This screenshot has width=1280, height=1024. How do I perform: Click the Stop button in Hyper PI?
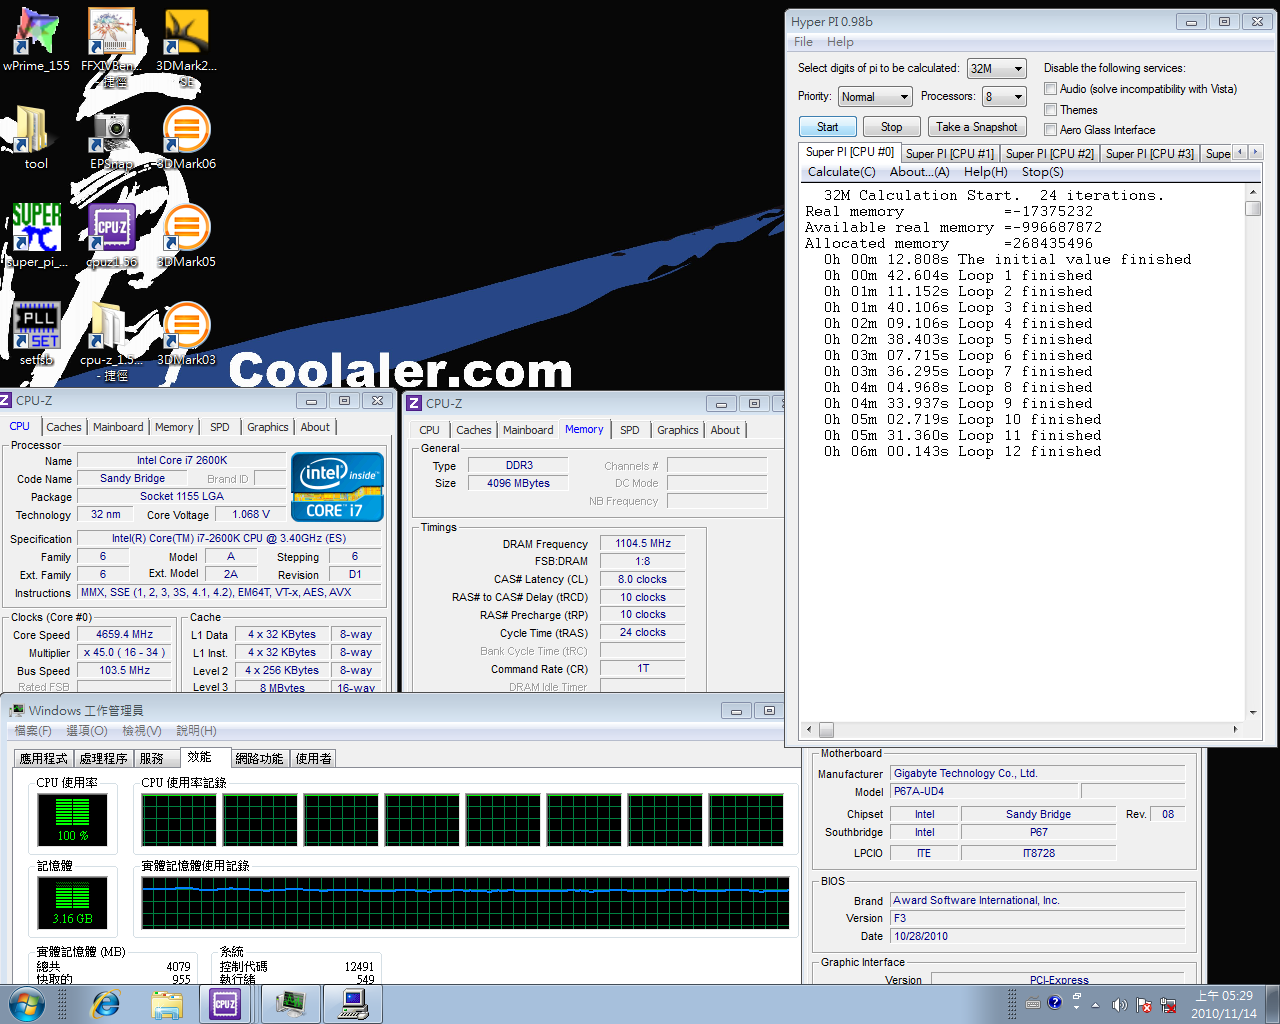pos(891,127)
